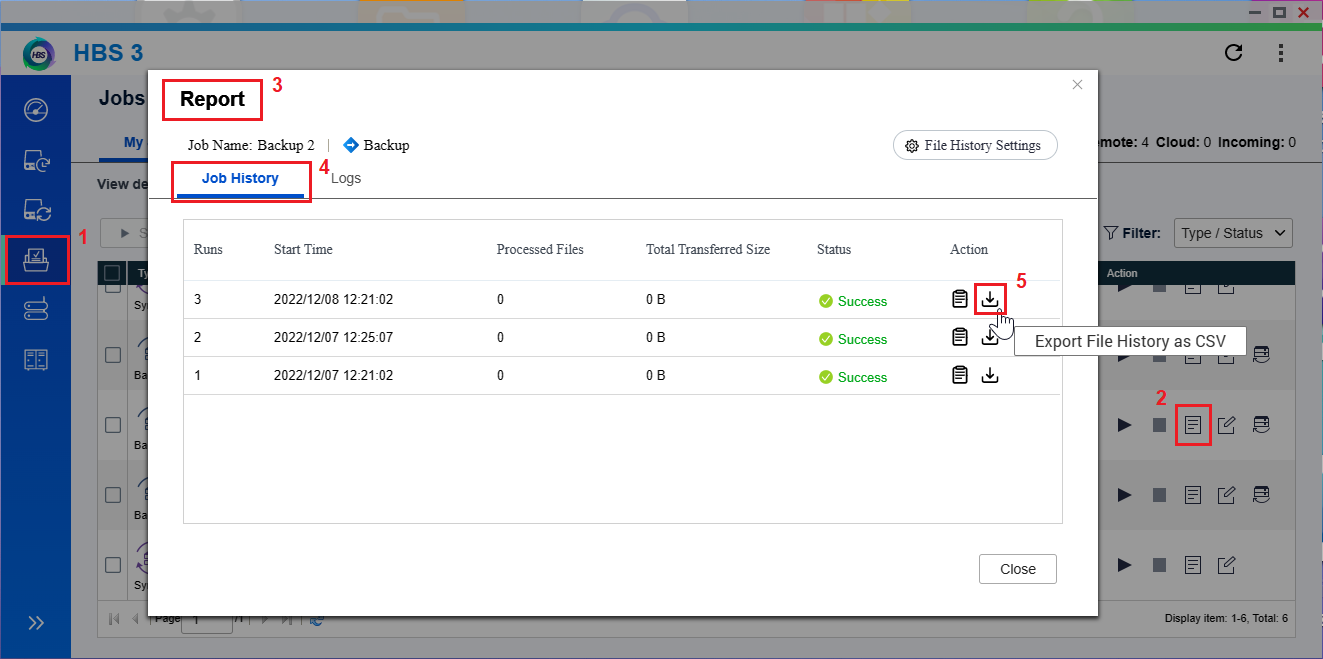Switch to the Logs tab
This screenshot has height=659, width=1323.
[x=346, y=178]
